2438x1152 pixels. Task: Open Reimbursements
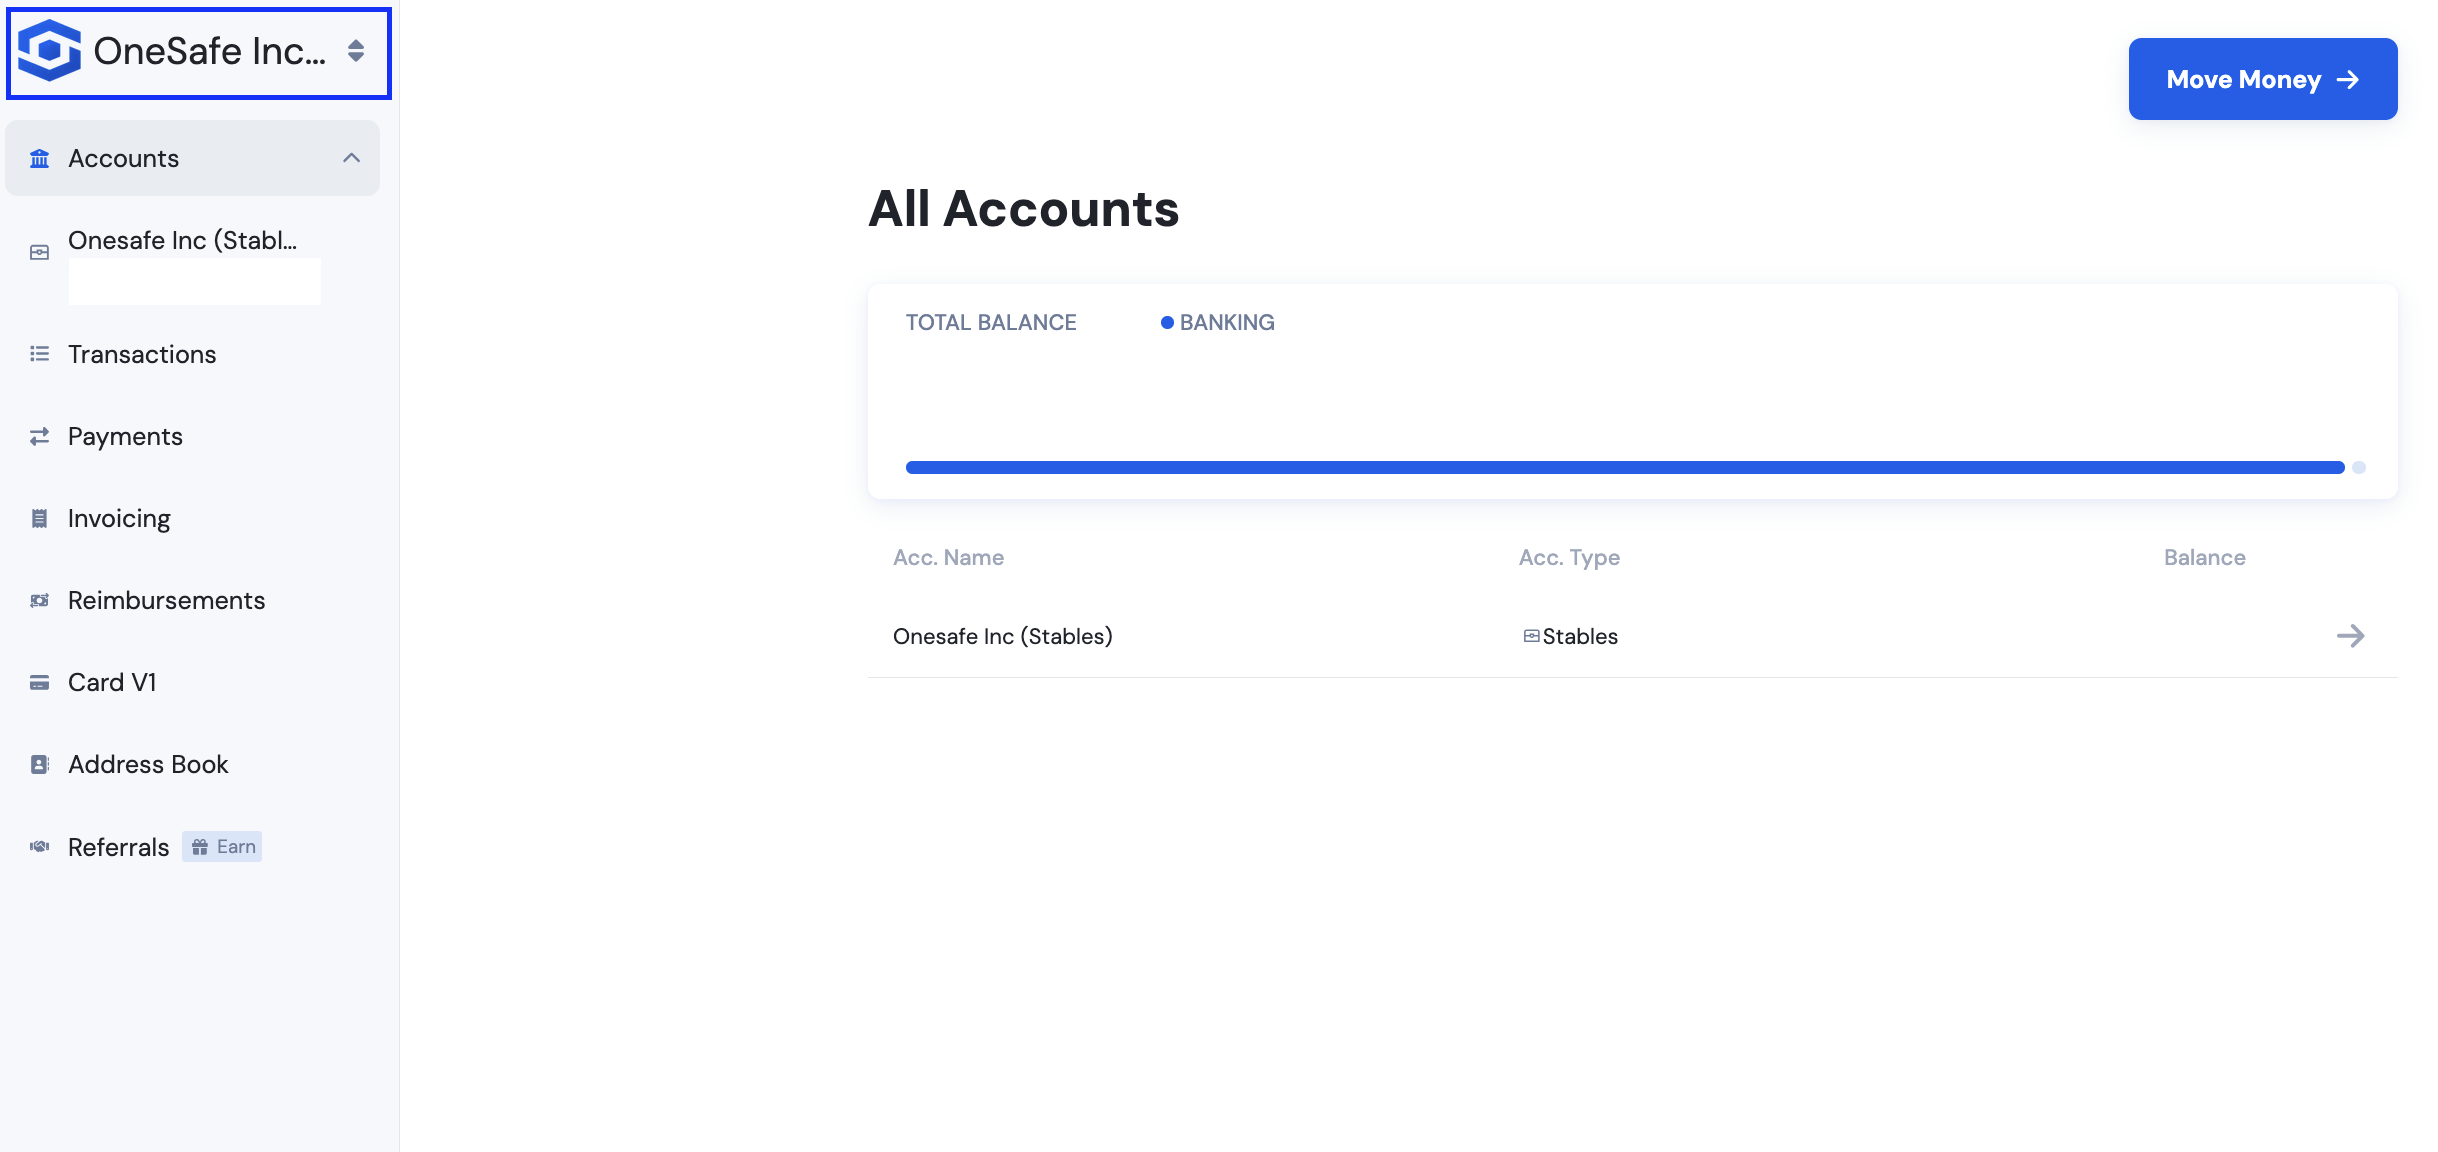coord(166,600)
